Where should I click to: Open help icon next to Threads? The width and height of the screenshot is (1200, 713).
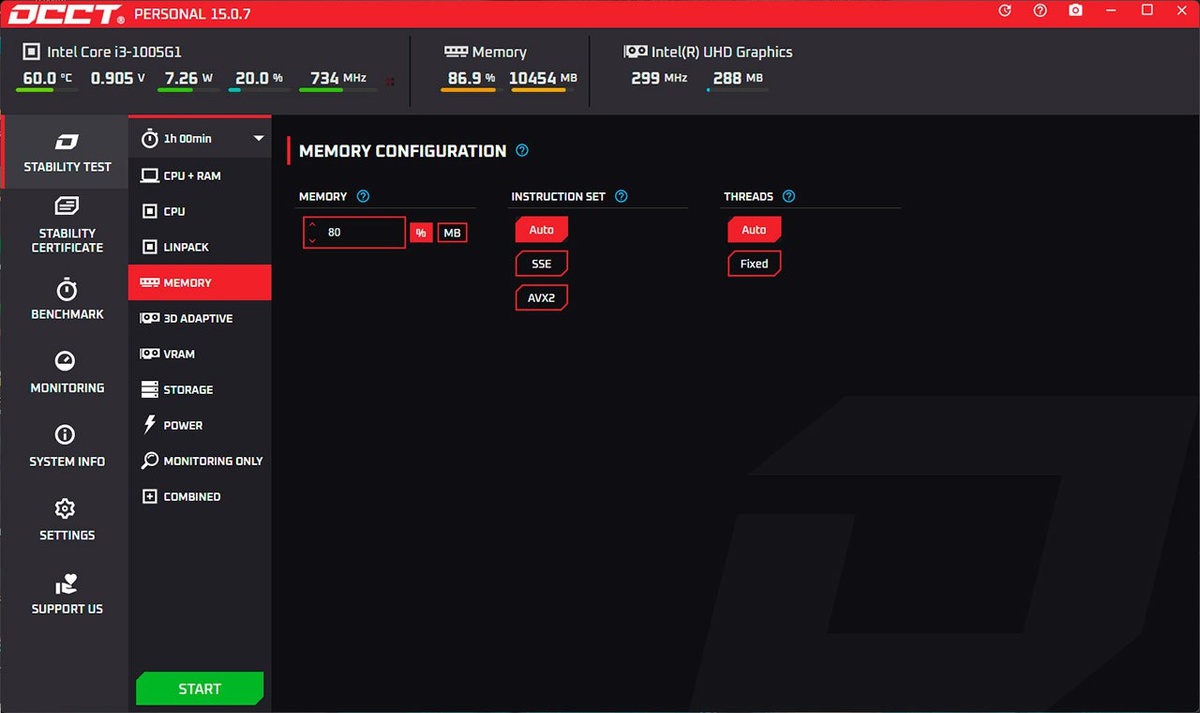coord(789,196)
